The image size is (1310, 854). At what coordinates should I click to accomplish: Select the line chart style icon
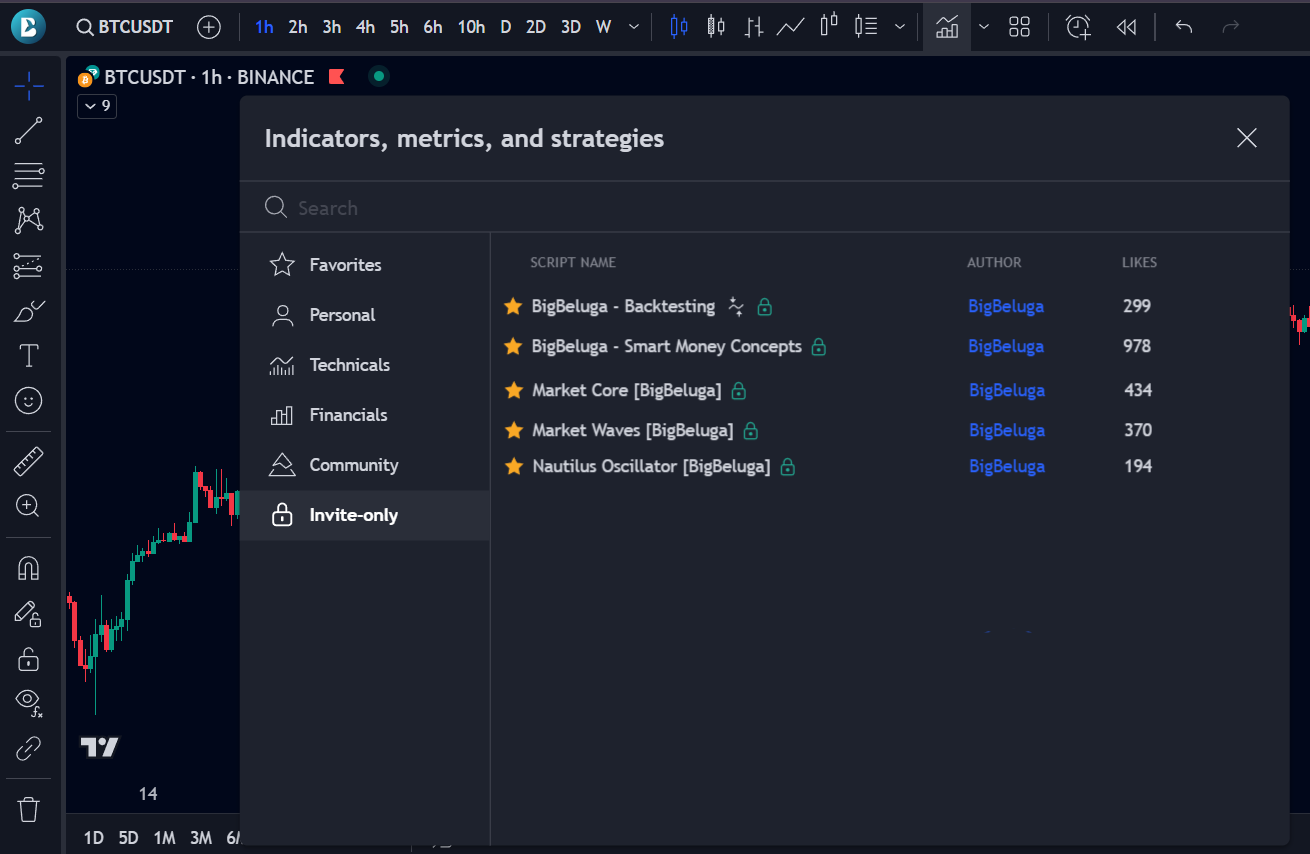[x=791, y=27]
